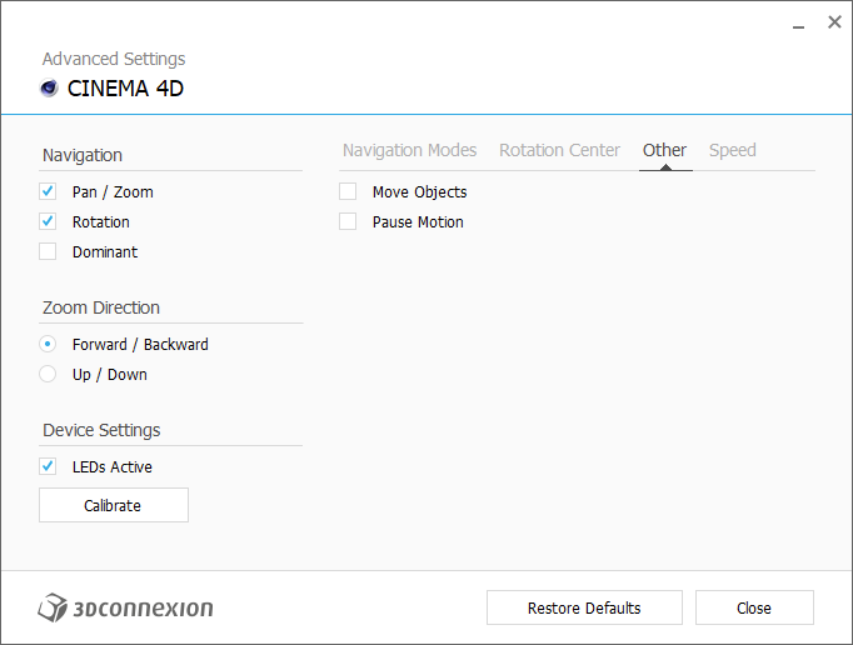Switch to the Navigation Modes tab
This screenshot has height=645, width=853.
pyautogui.click(x=409, y=150)
